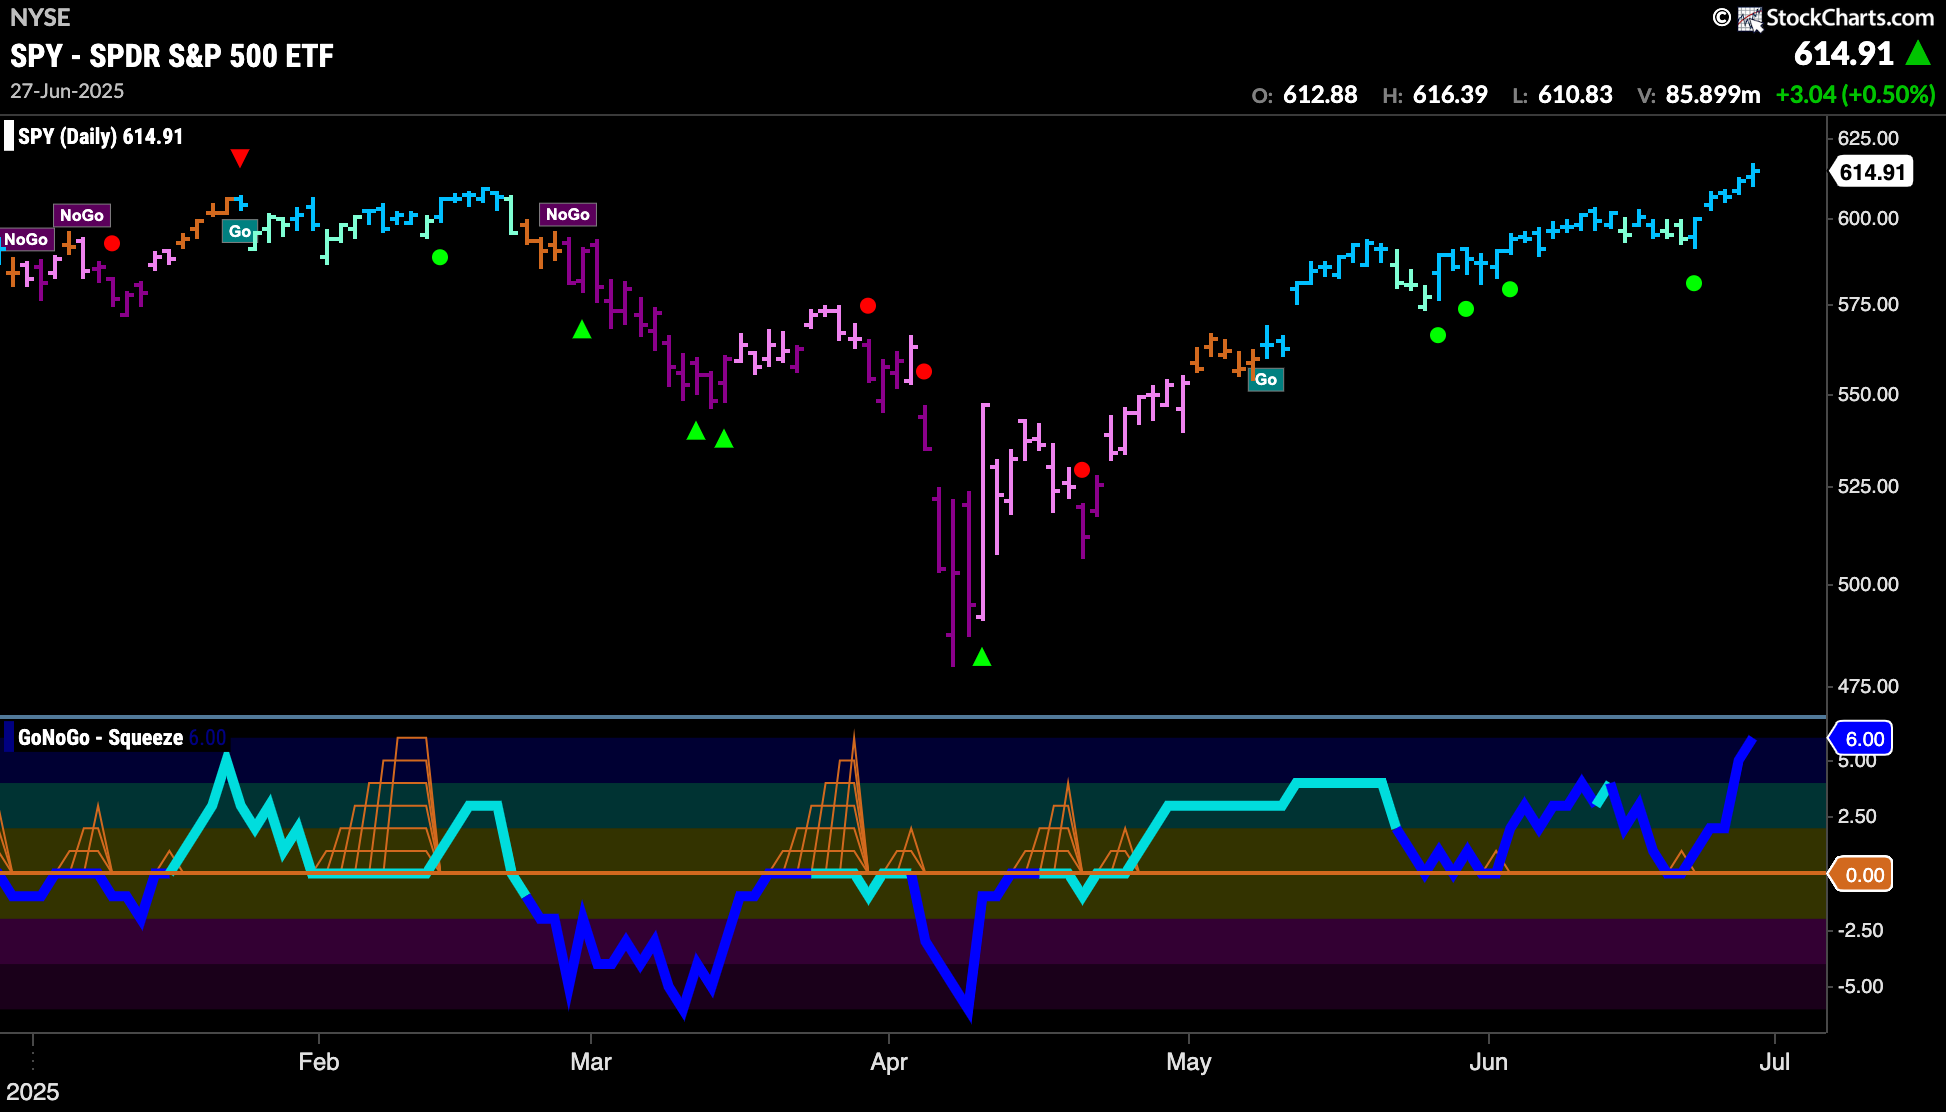1946x1112 pixels.
Task: Click the green dot marker in mid-February
Action: pyautogui.click(x=440, y=257)
